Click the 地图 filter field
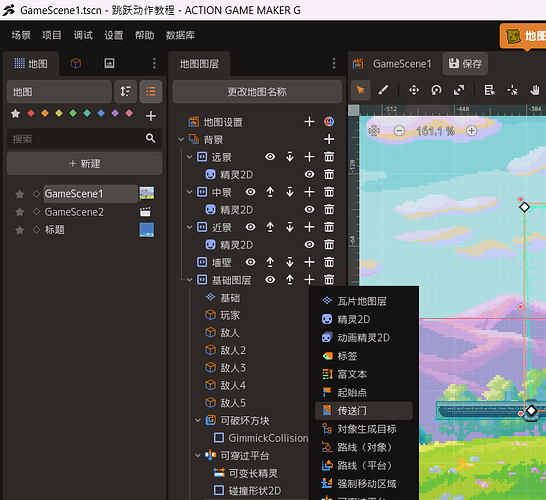The width and height of the screenshot is (546, 500). click(59, 92)
